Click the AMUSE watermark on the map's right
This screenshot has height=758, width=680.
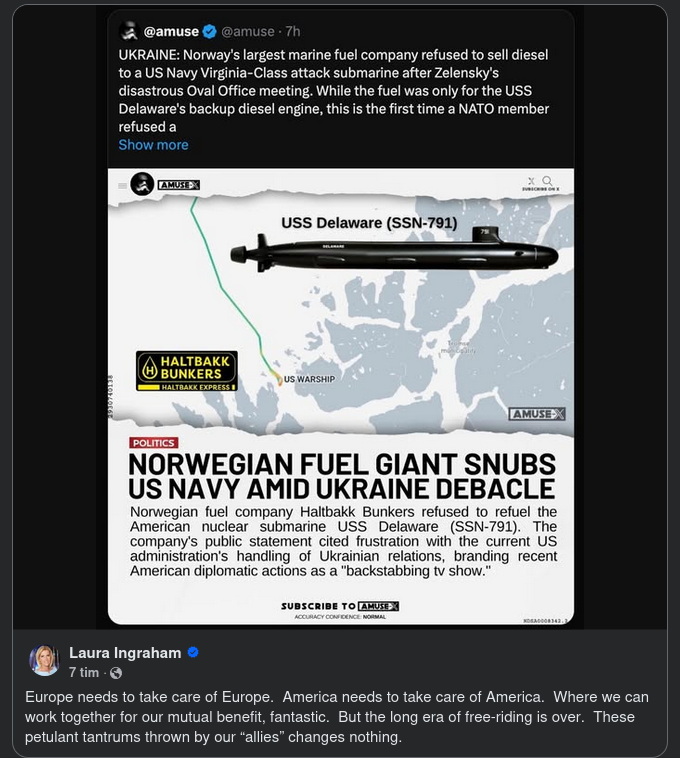(537, 414)
